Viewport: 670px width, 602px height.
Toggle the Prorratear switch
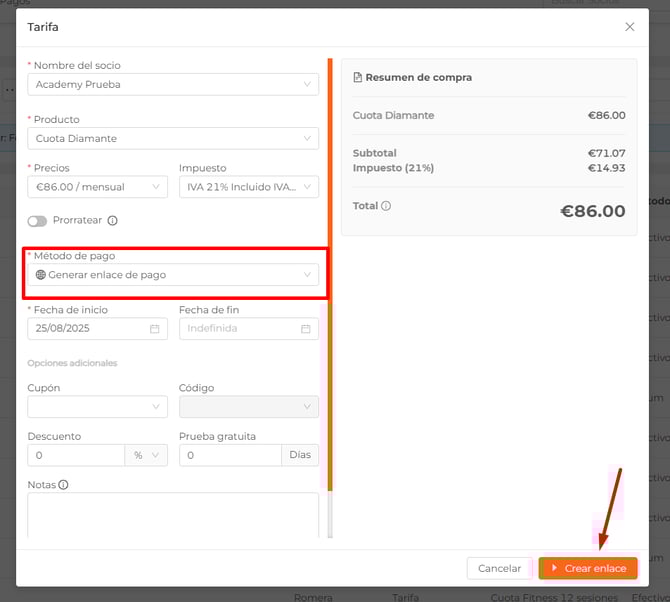(37, 221)
